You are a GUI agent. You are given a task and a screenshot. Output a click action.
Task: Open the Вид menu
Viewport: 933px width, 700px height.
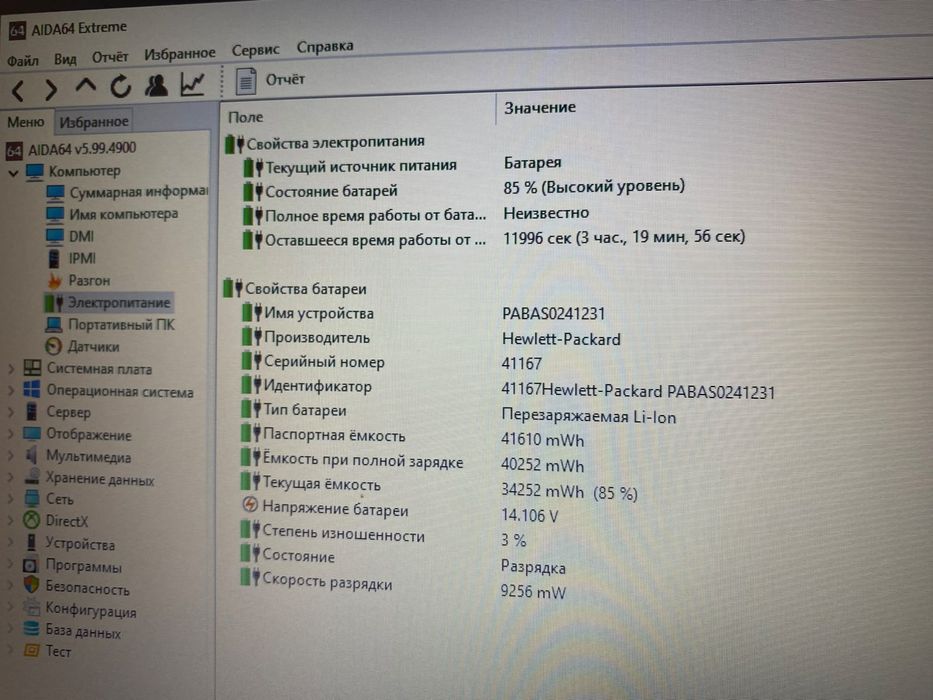tap(65, 59)
